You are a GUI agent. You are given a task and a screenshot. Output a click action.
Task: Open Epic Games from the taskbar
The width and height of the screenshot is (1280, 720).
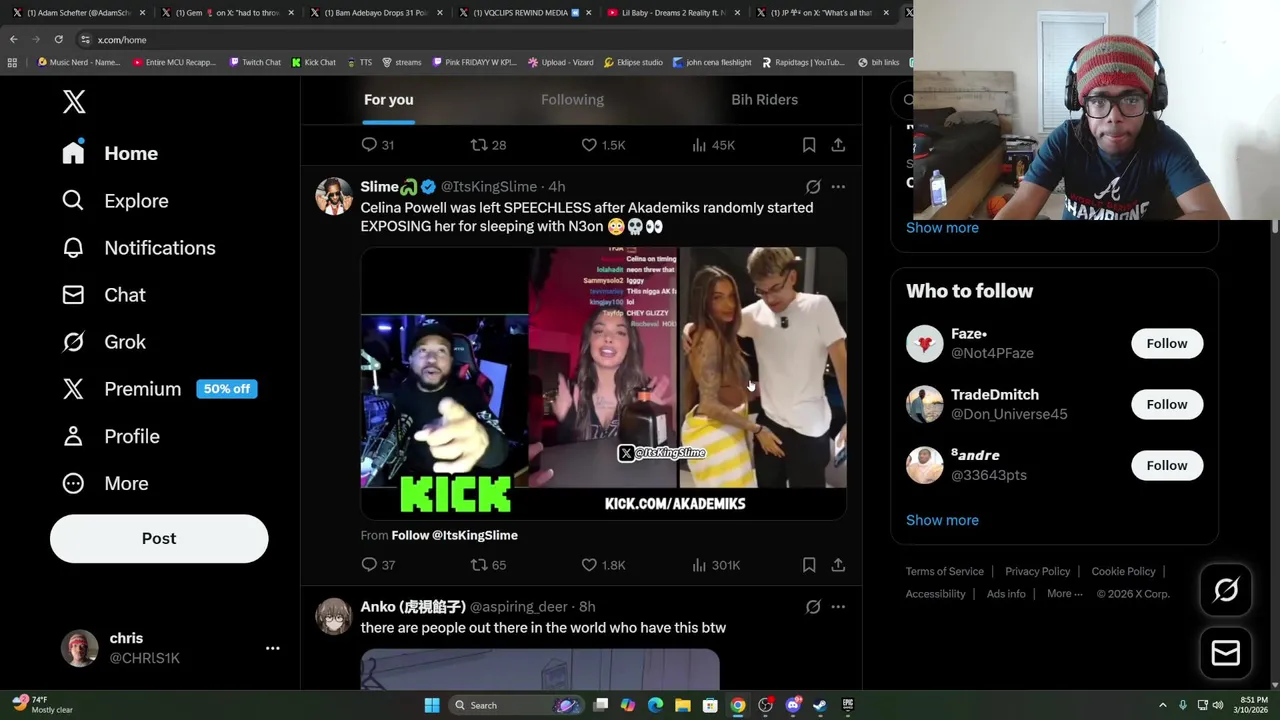click(x=847, y=705)
